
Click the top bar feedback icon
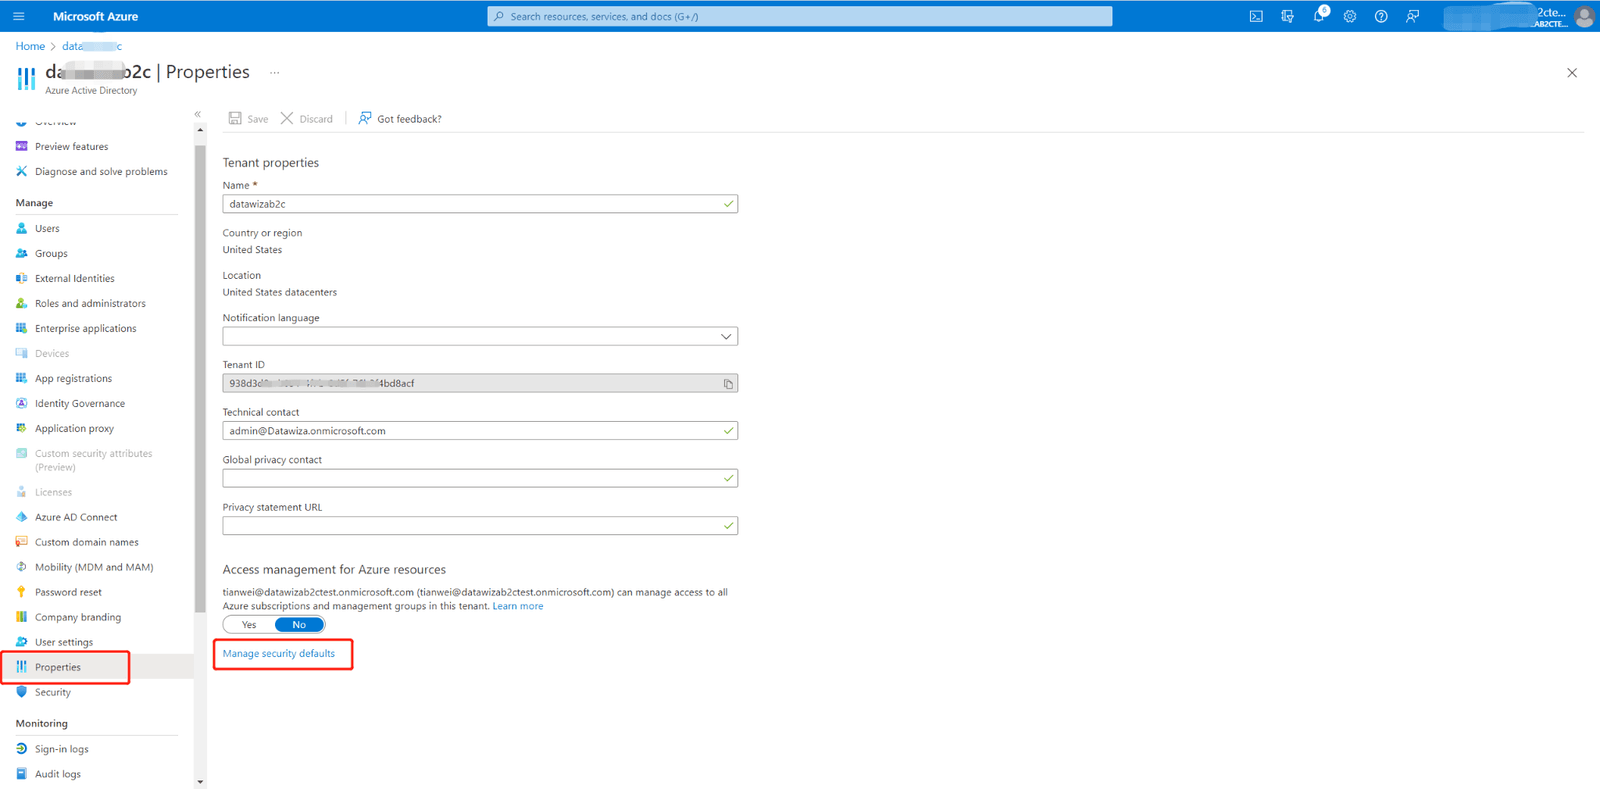pos(1412,16)
